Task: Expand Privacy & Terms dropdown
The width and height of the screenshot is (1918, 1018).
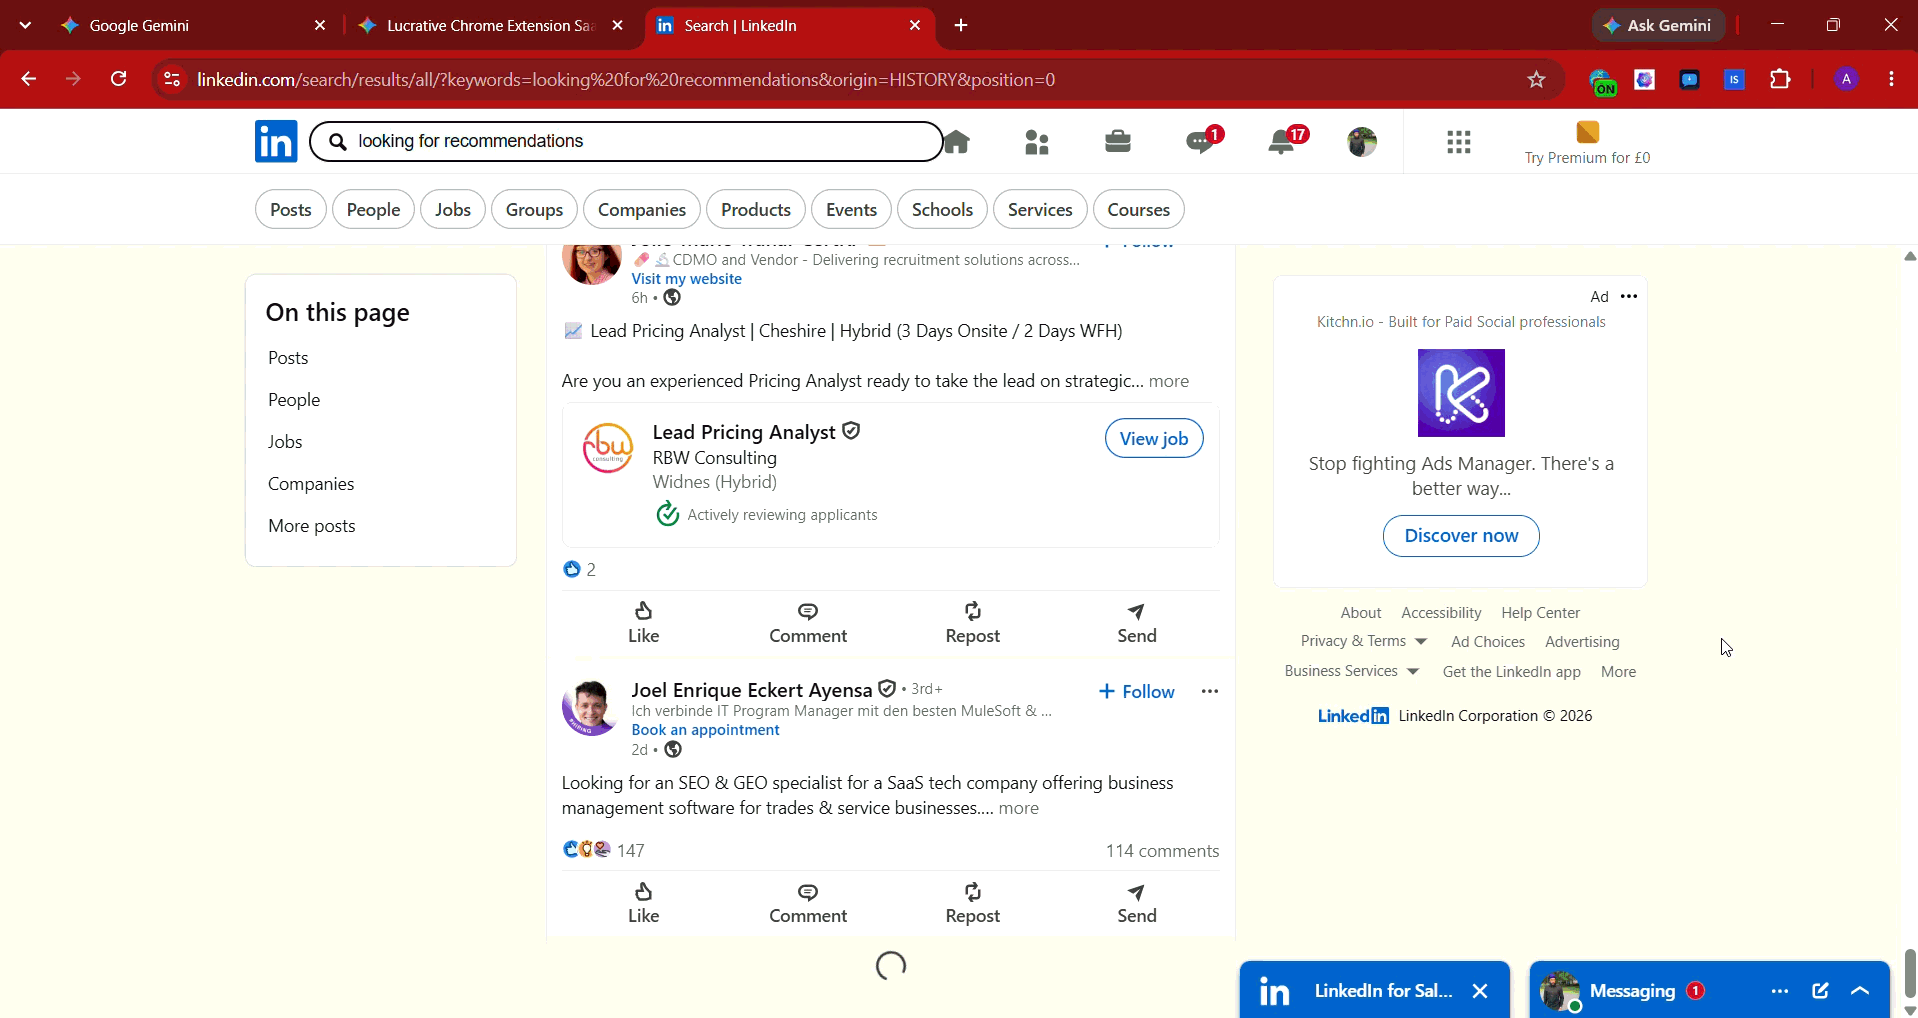Action: [x=1363, y=641]
